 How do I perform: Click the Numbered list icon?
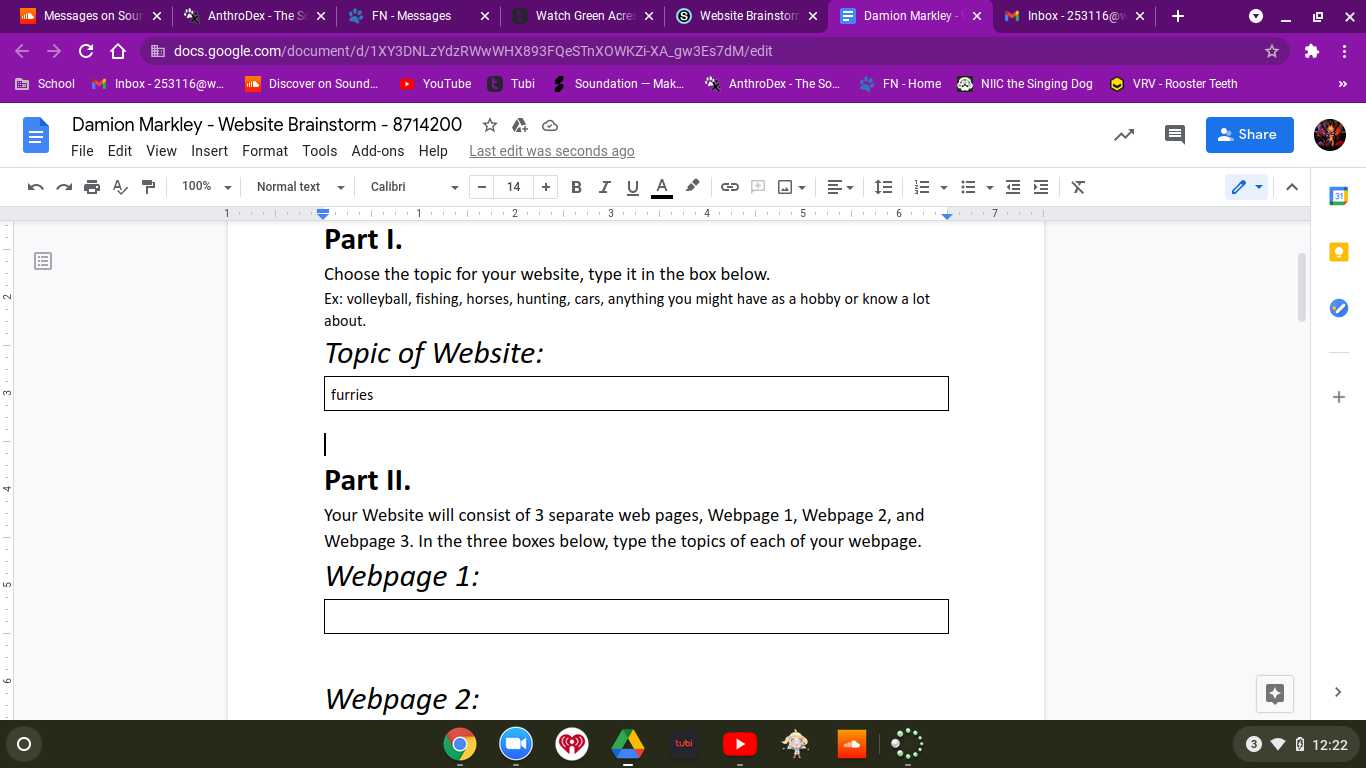click(x=922, y=187)
